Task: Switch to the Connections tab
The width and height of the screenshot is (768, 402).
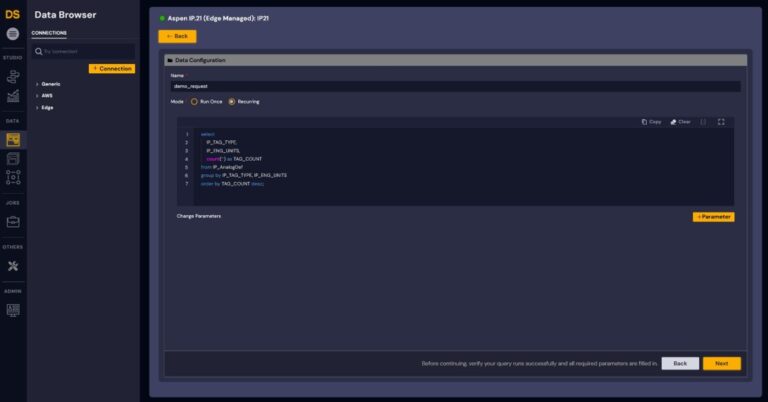Action: coord(49,33)
